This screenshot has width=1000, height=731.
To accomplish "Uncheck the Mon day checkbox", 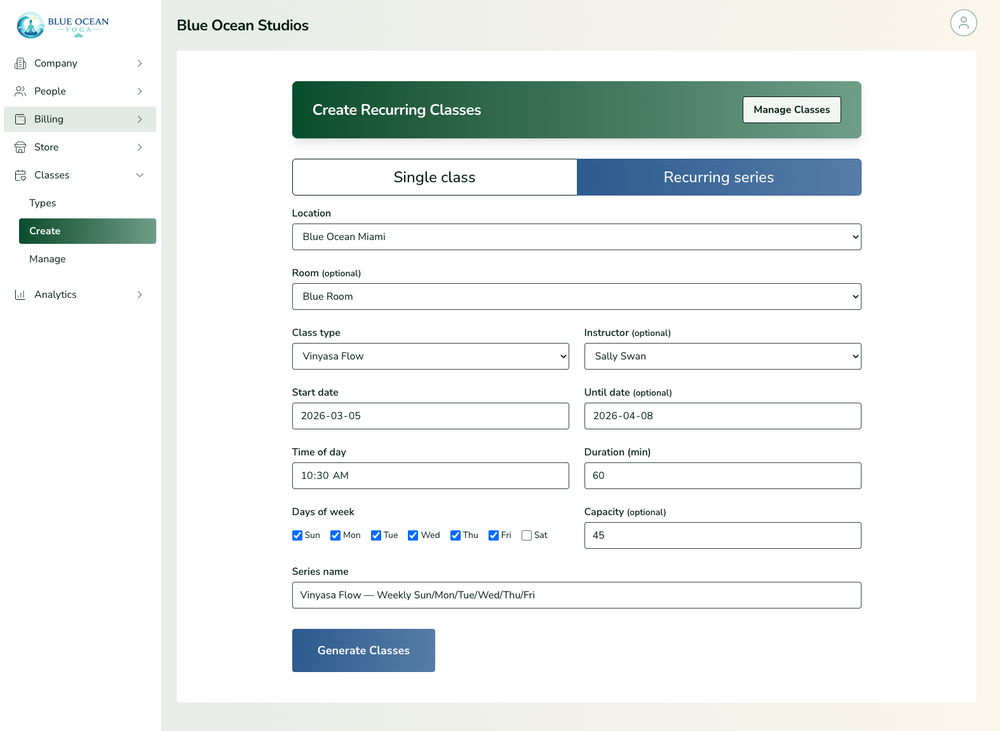I will (x=335, y=535).
